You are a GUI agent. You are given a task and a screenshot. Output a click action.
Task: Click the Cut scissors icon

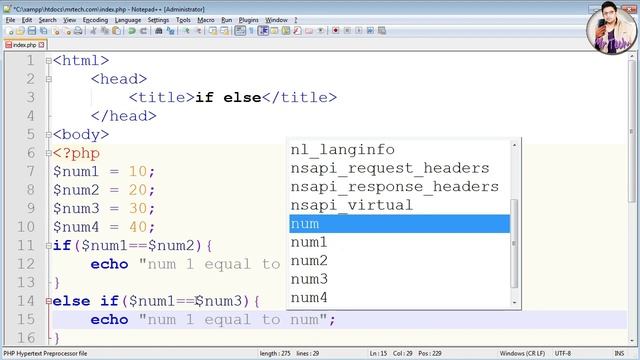coord(93,31)
